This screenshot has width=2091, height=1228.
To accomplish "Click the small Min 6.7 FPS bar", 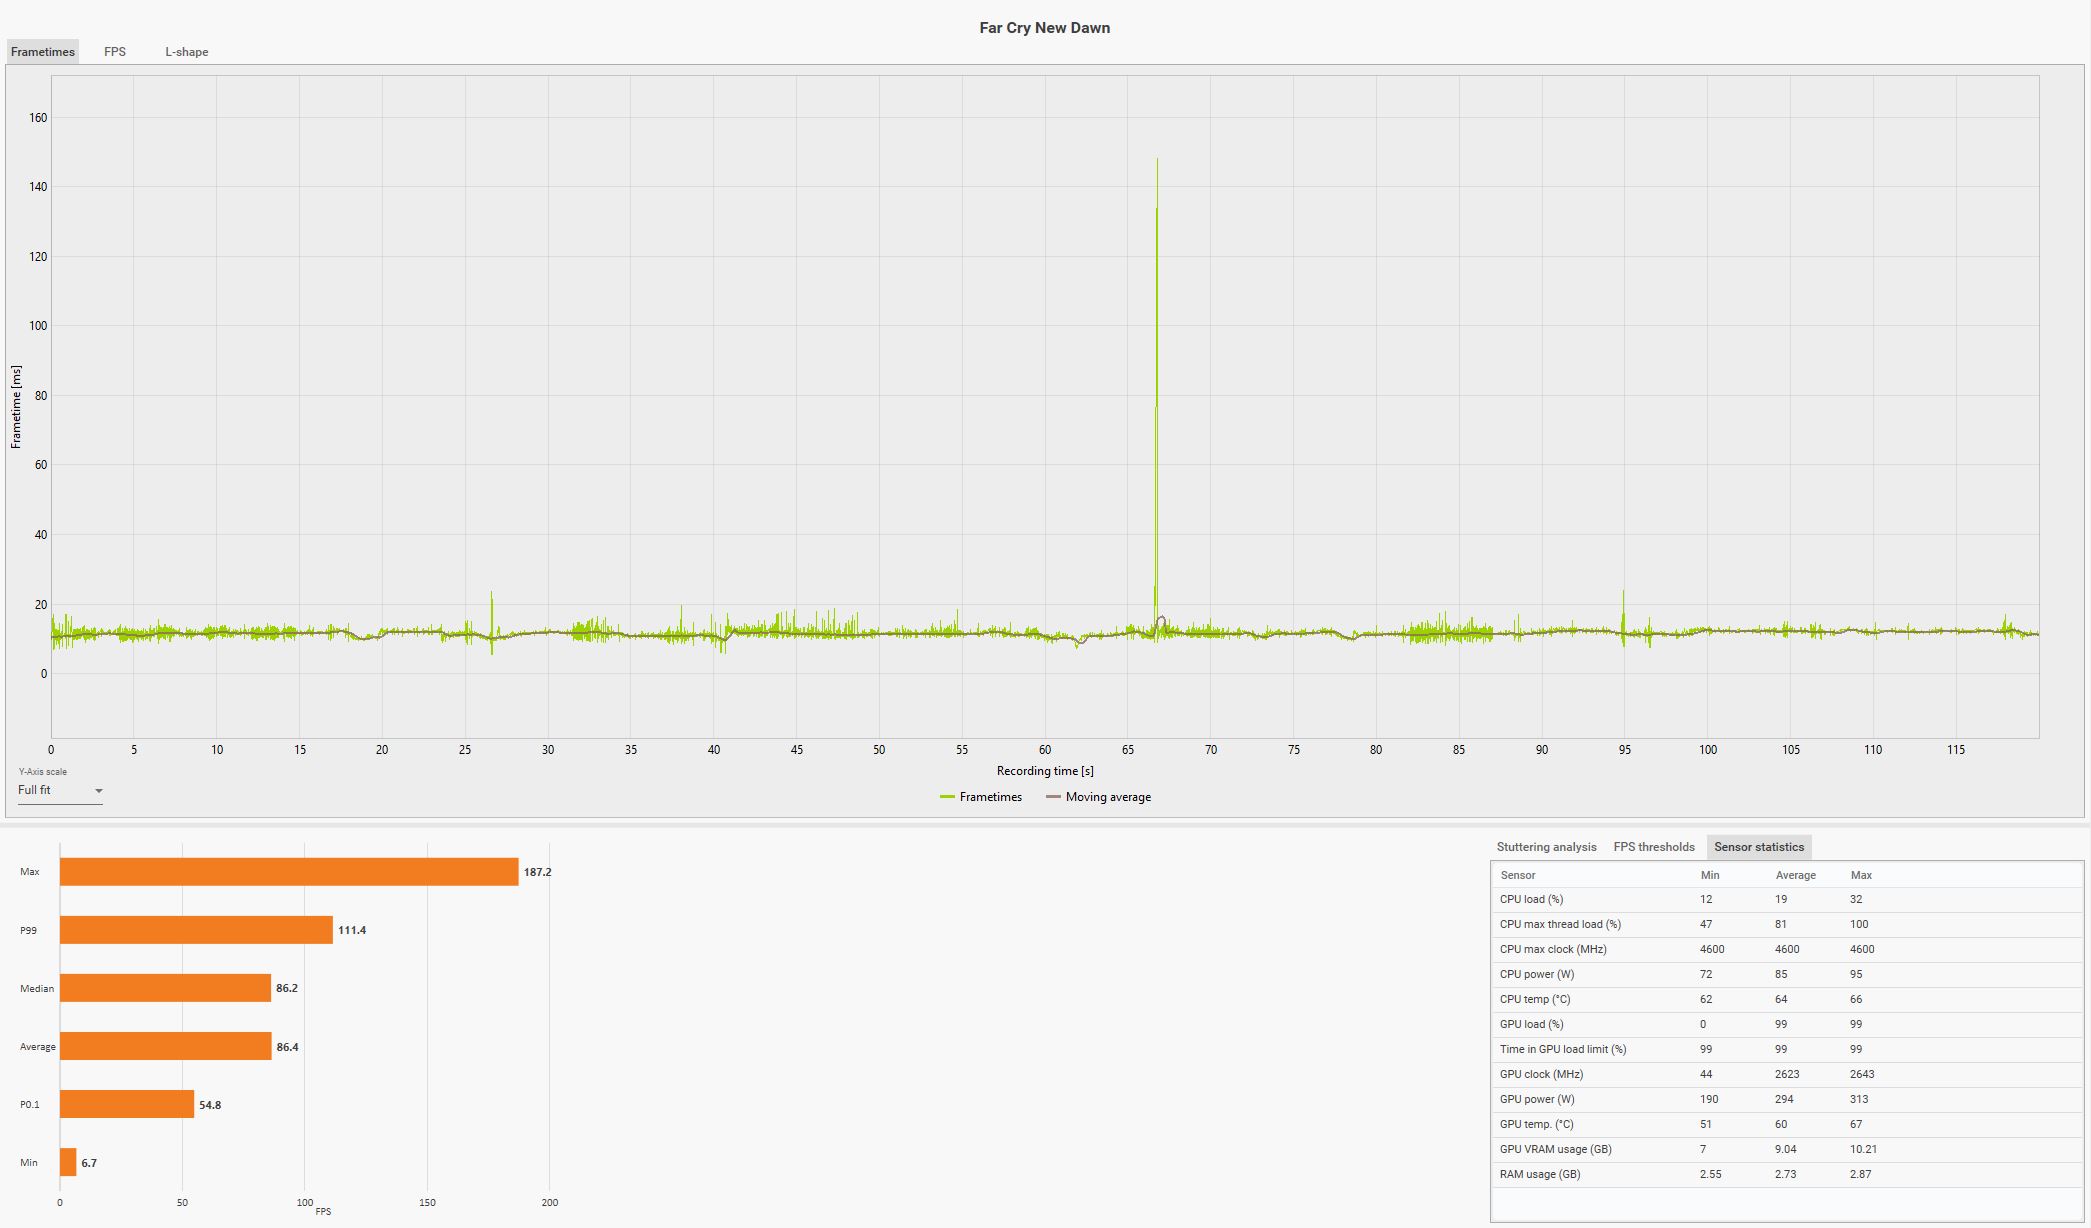I will 68,1162.
